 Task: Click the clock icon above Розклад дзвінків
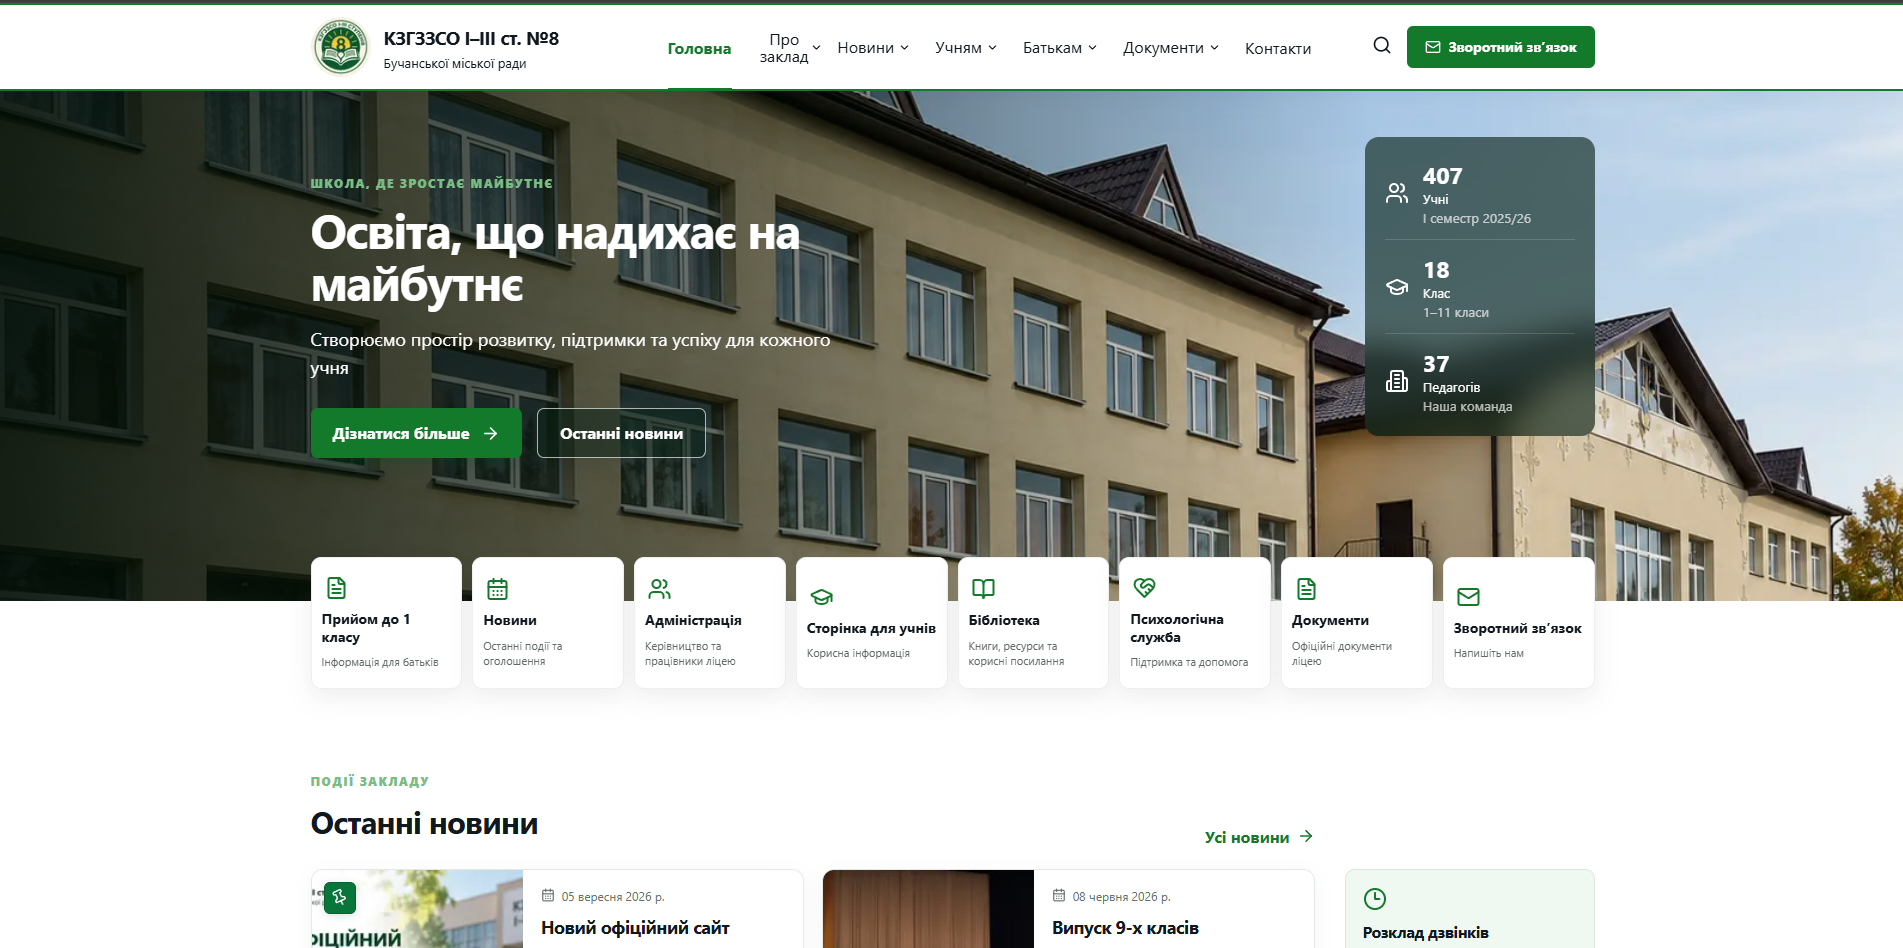(1375, 899)
